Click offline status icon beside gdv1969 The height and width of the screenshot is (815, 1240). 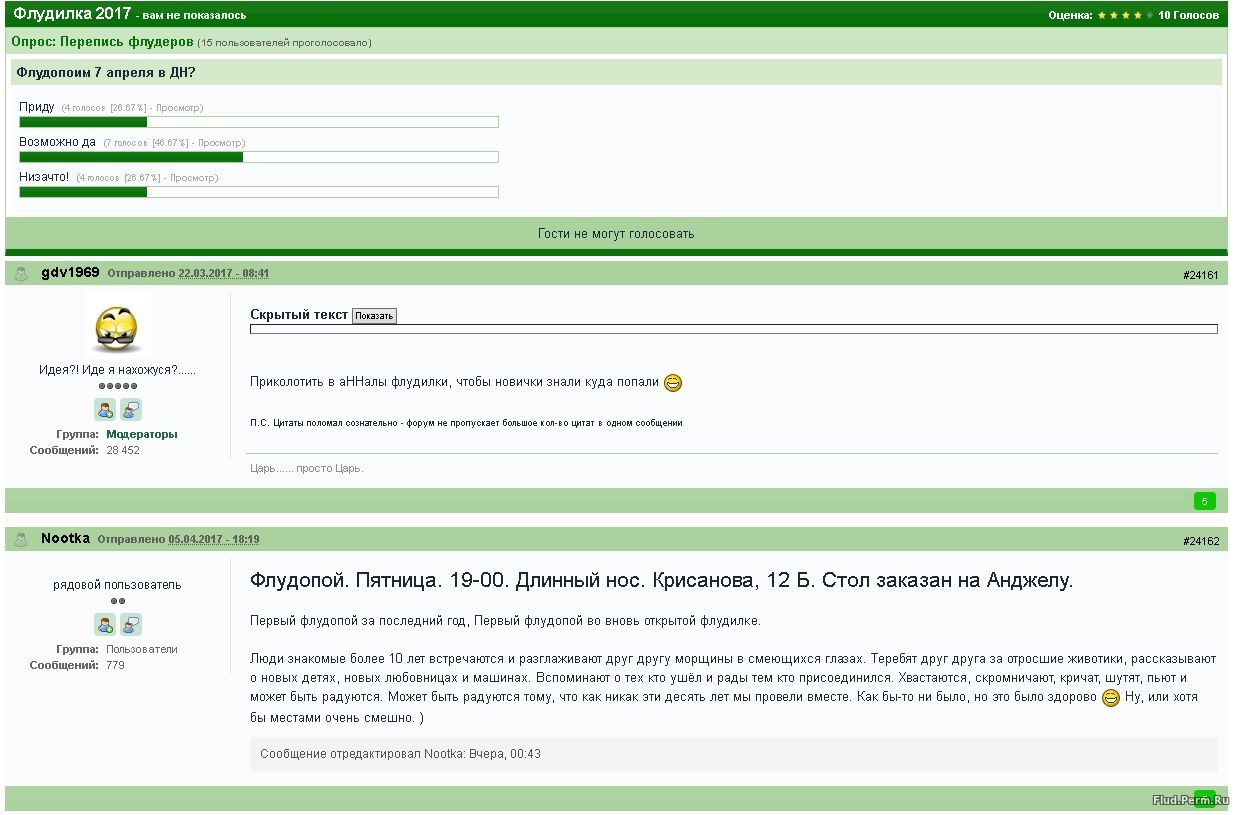coord(21,274)
